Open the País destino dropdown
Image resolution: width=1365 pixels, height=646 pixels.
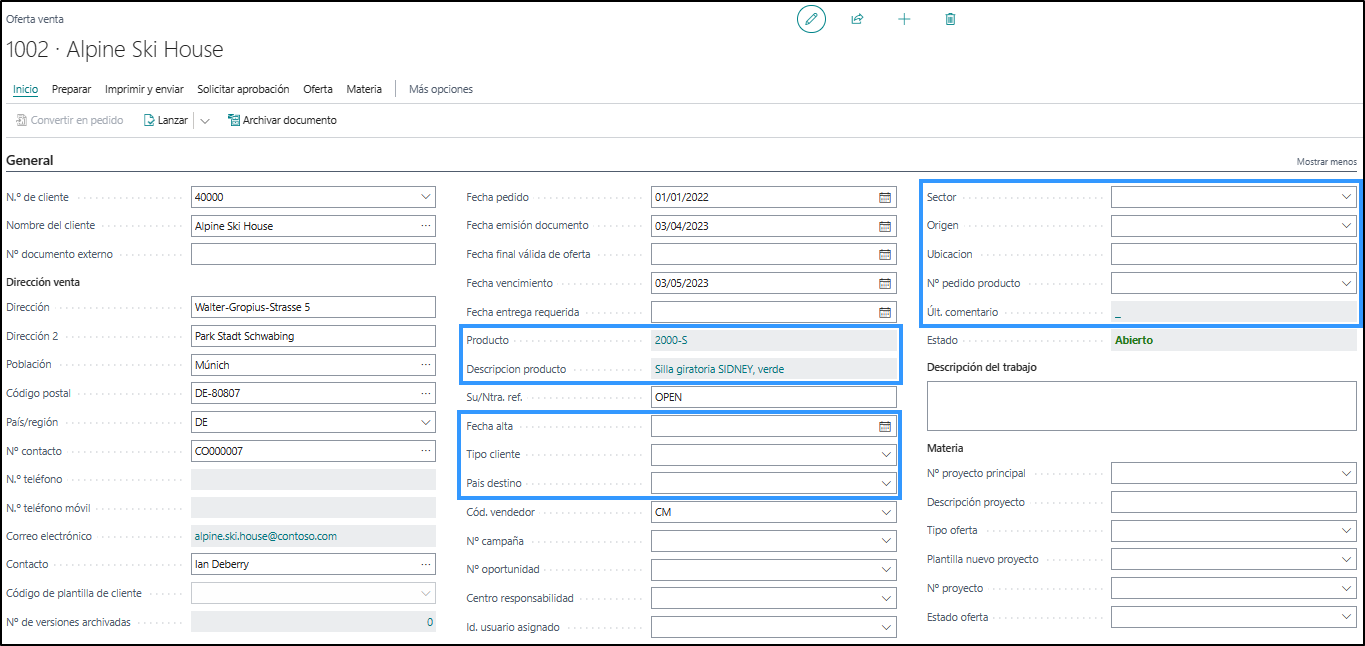point(886,484)
